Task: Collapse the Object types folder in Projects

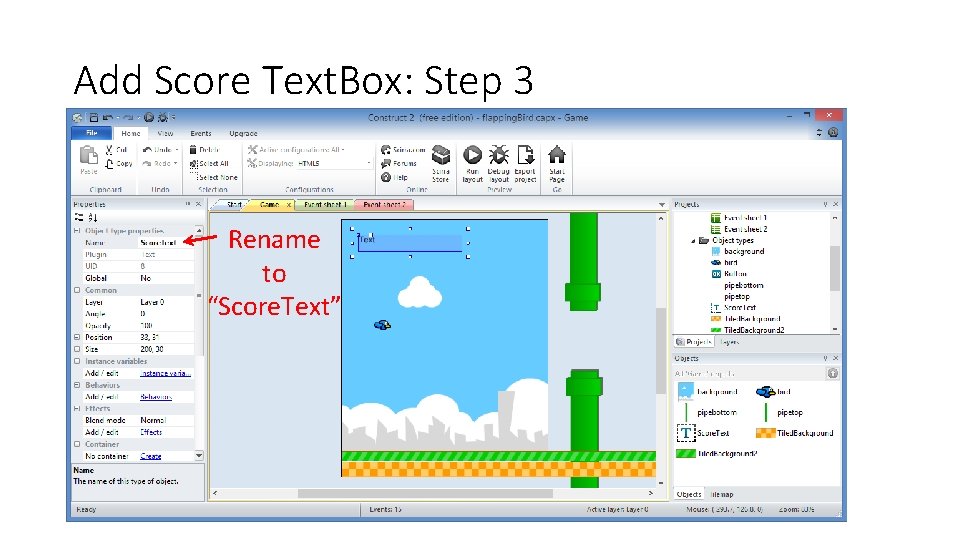Action: pyautogui.click(x=693, y=241)
